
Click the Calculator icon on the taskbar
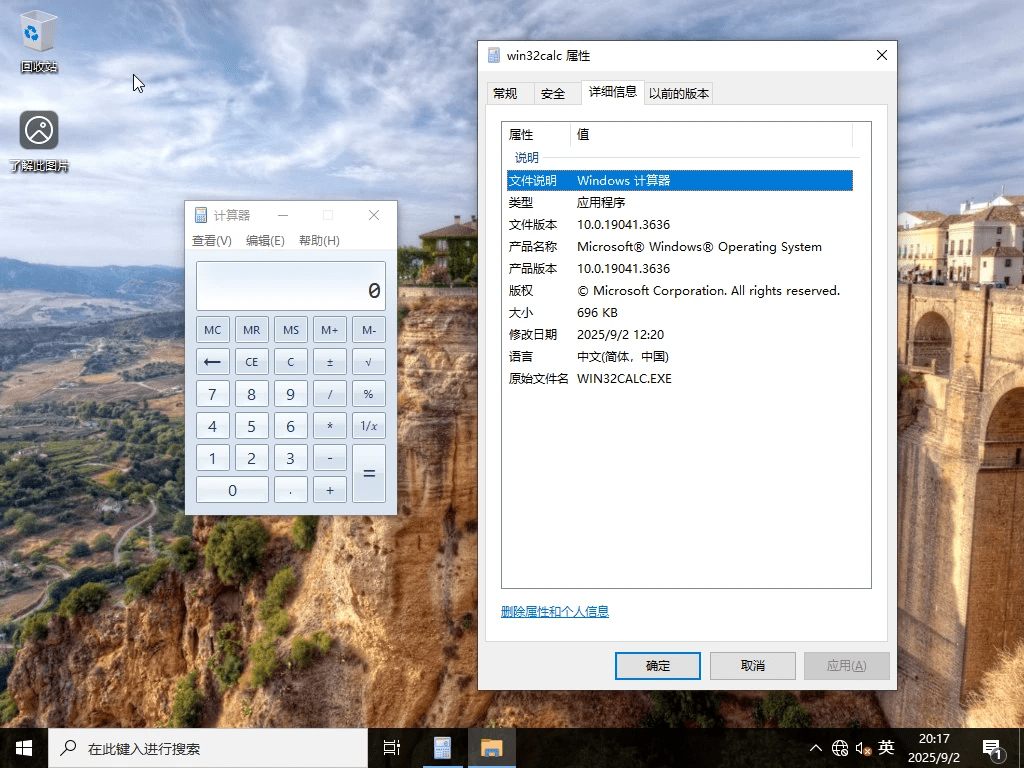coord(442,747)
